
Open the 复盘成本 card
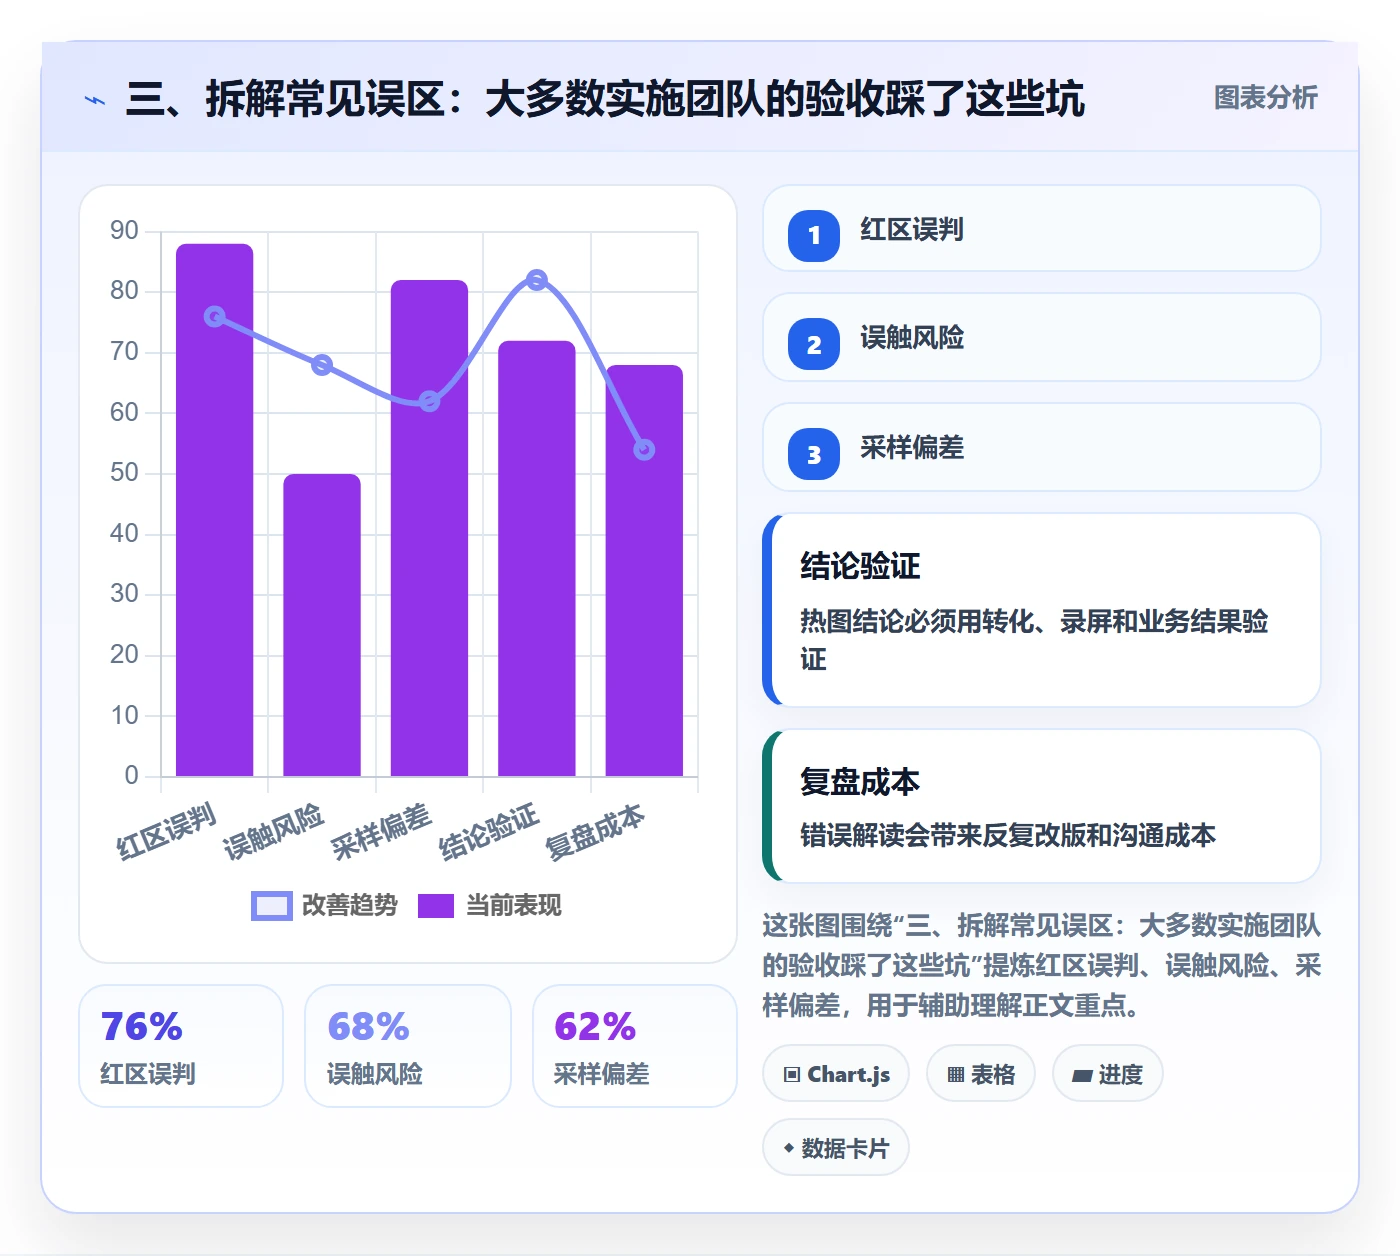(x=1041, y=806)
